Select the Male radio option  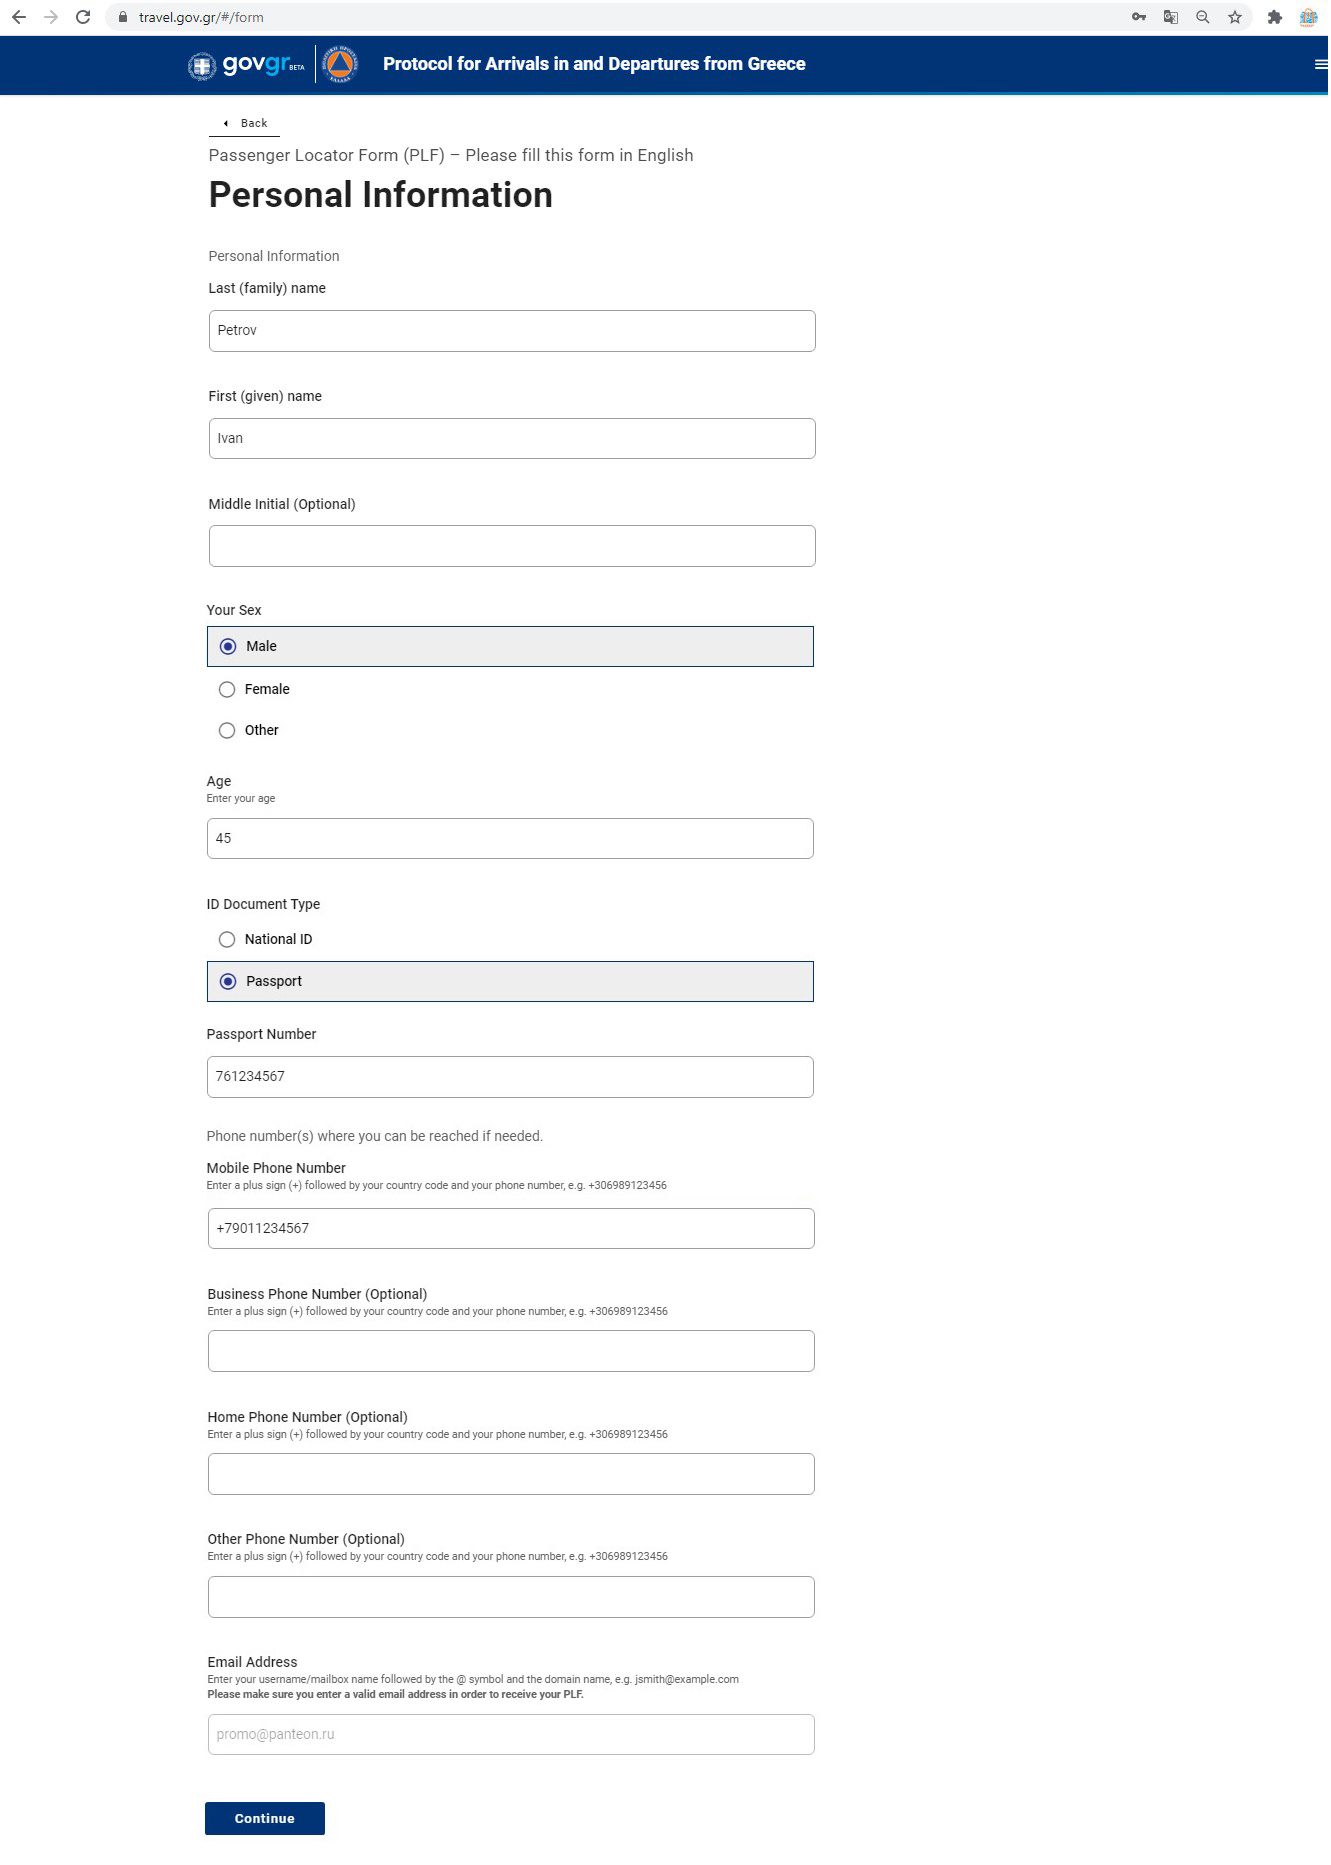(228, 647)
